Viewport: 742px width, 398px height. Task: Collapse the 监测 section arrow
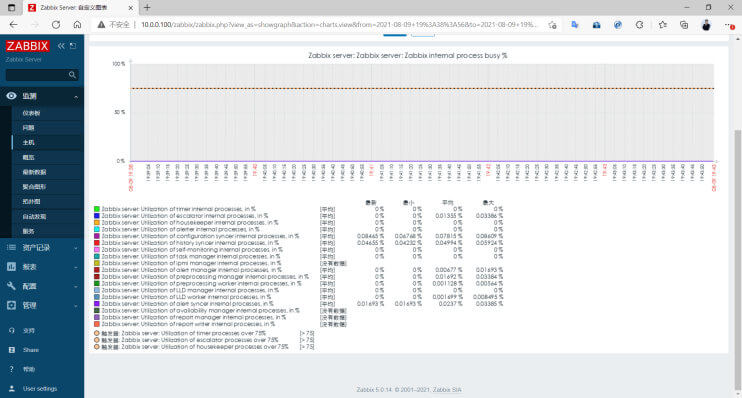click(76, 97)
